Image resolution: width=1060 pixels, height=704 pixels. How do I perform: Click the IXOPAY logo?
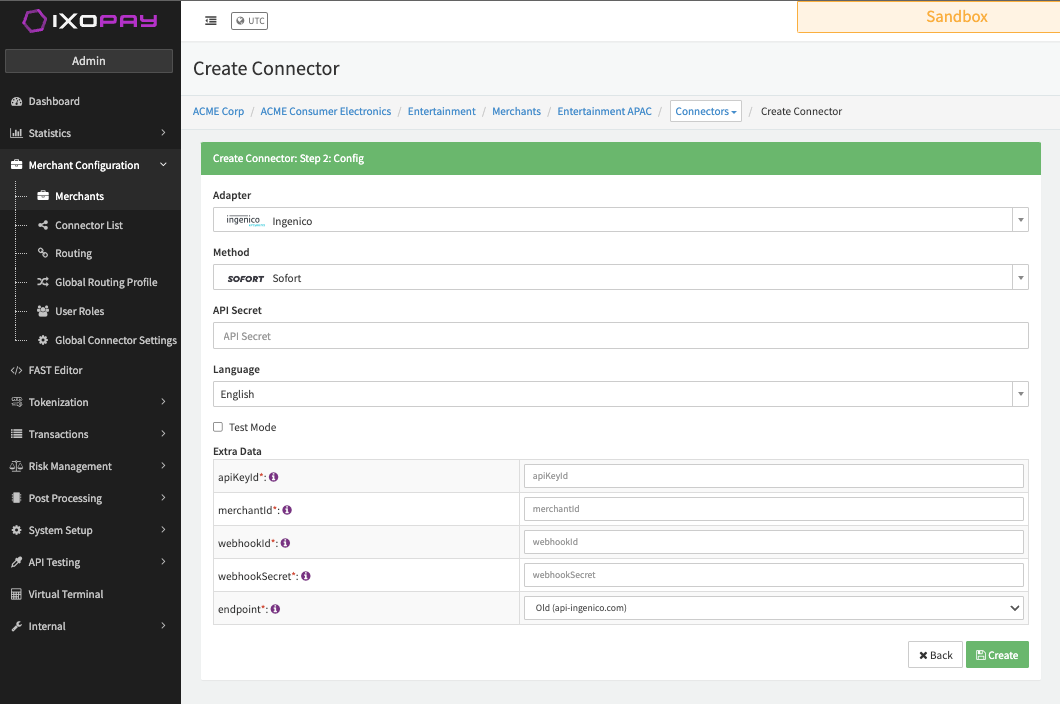(x=90, y=20)
